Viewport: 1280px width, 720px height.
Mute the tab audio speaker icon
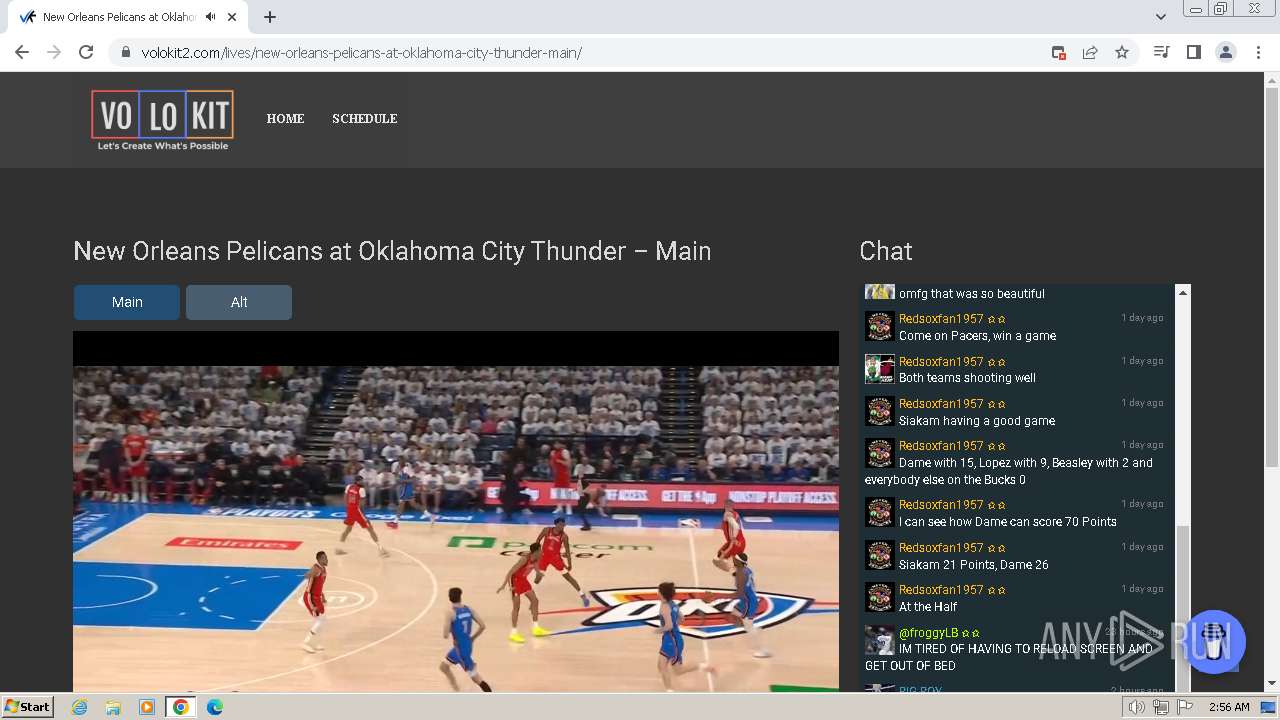(210, 17)
